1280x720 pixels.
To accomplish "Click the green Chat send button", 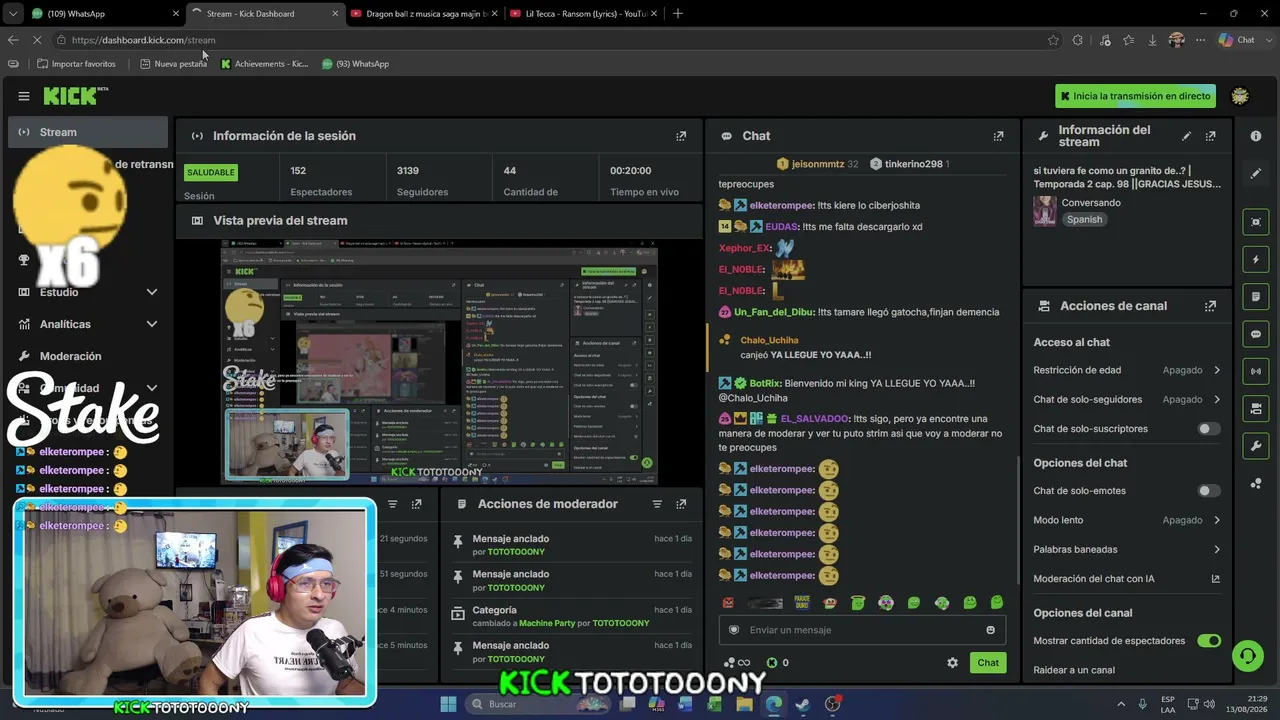I will (x=988, y=663).
